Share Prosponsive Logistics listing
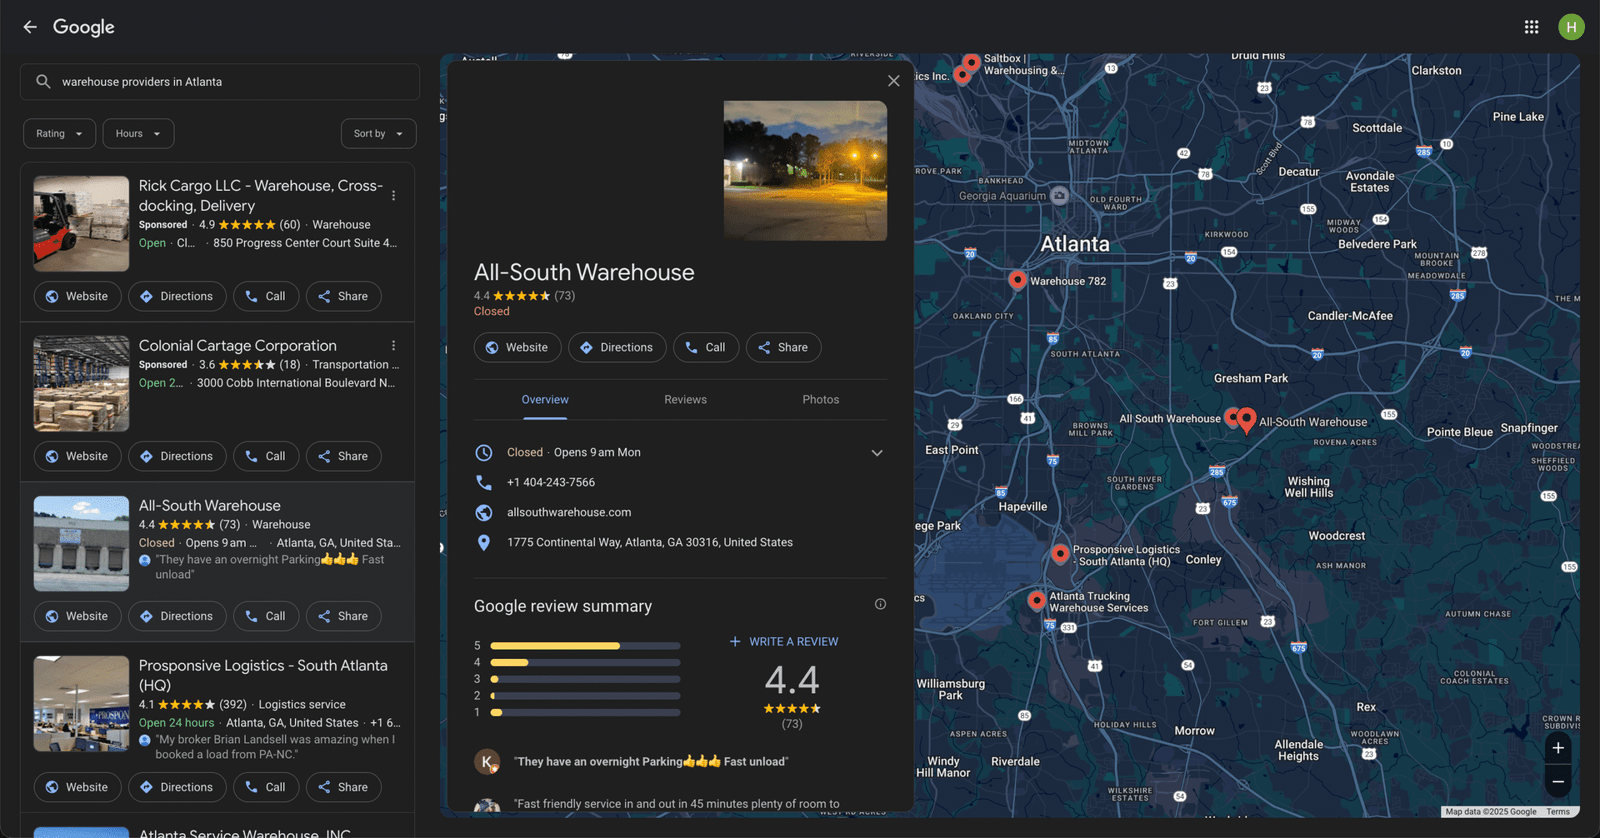The image size is (1600, 838). pos(343,788)
